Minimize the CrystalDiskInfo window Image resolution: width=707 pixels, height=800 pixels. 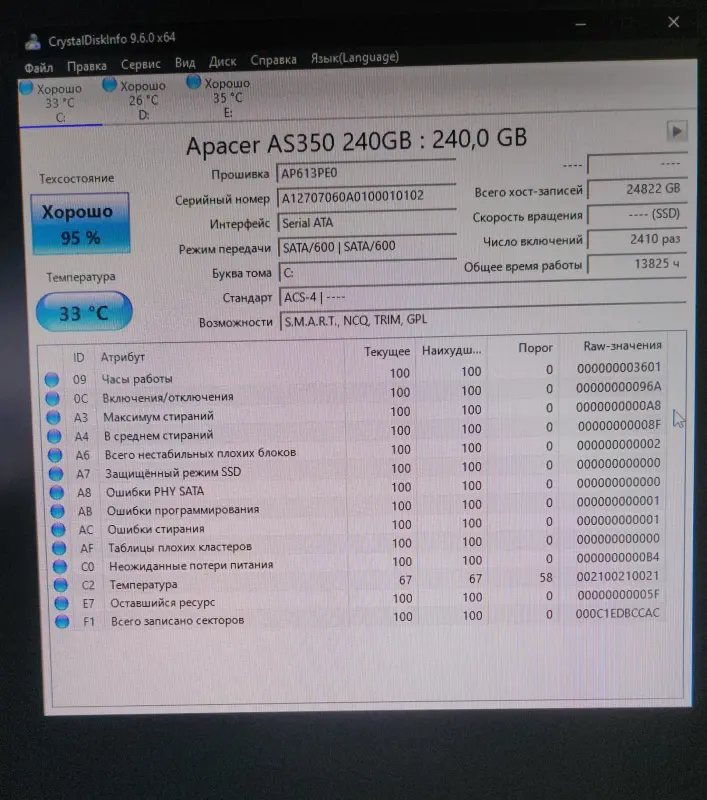580,24
